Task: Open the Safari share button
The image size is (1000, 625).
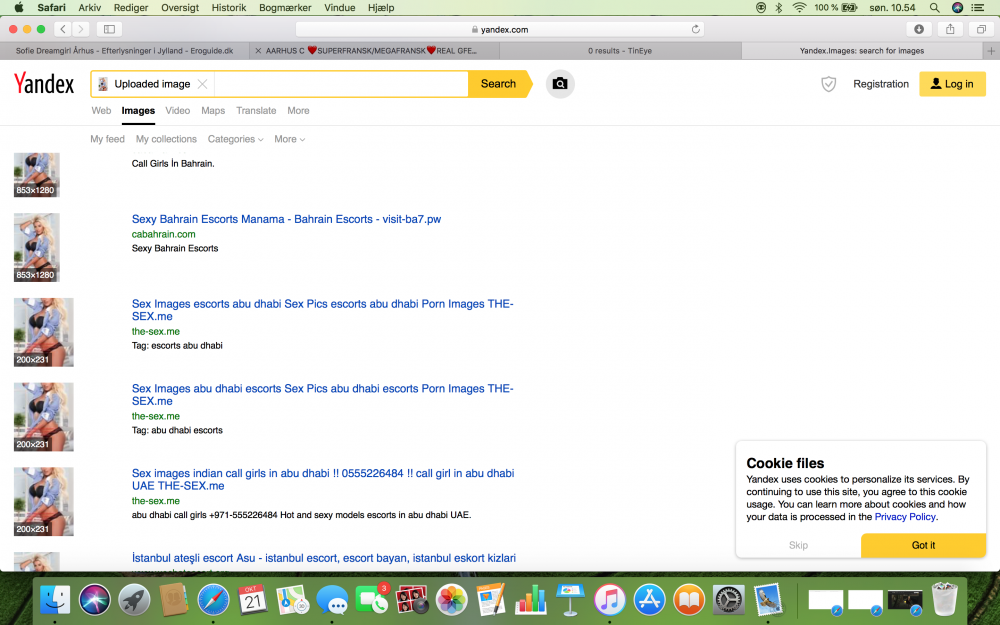Action: [x=950, y=29]
